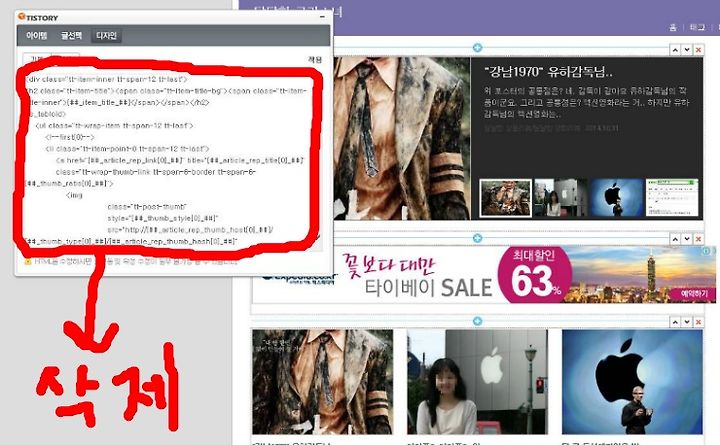The image size is (720, 445).
Task: Open the 글선택 tab
Action: [72, 35]
